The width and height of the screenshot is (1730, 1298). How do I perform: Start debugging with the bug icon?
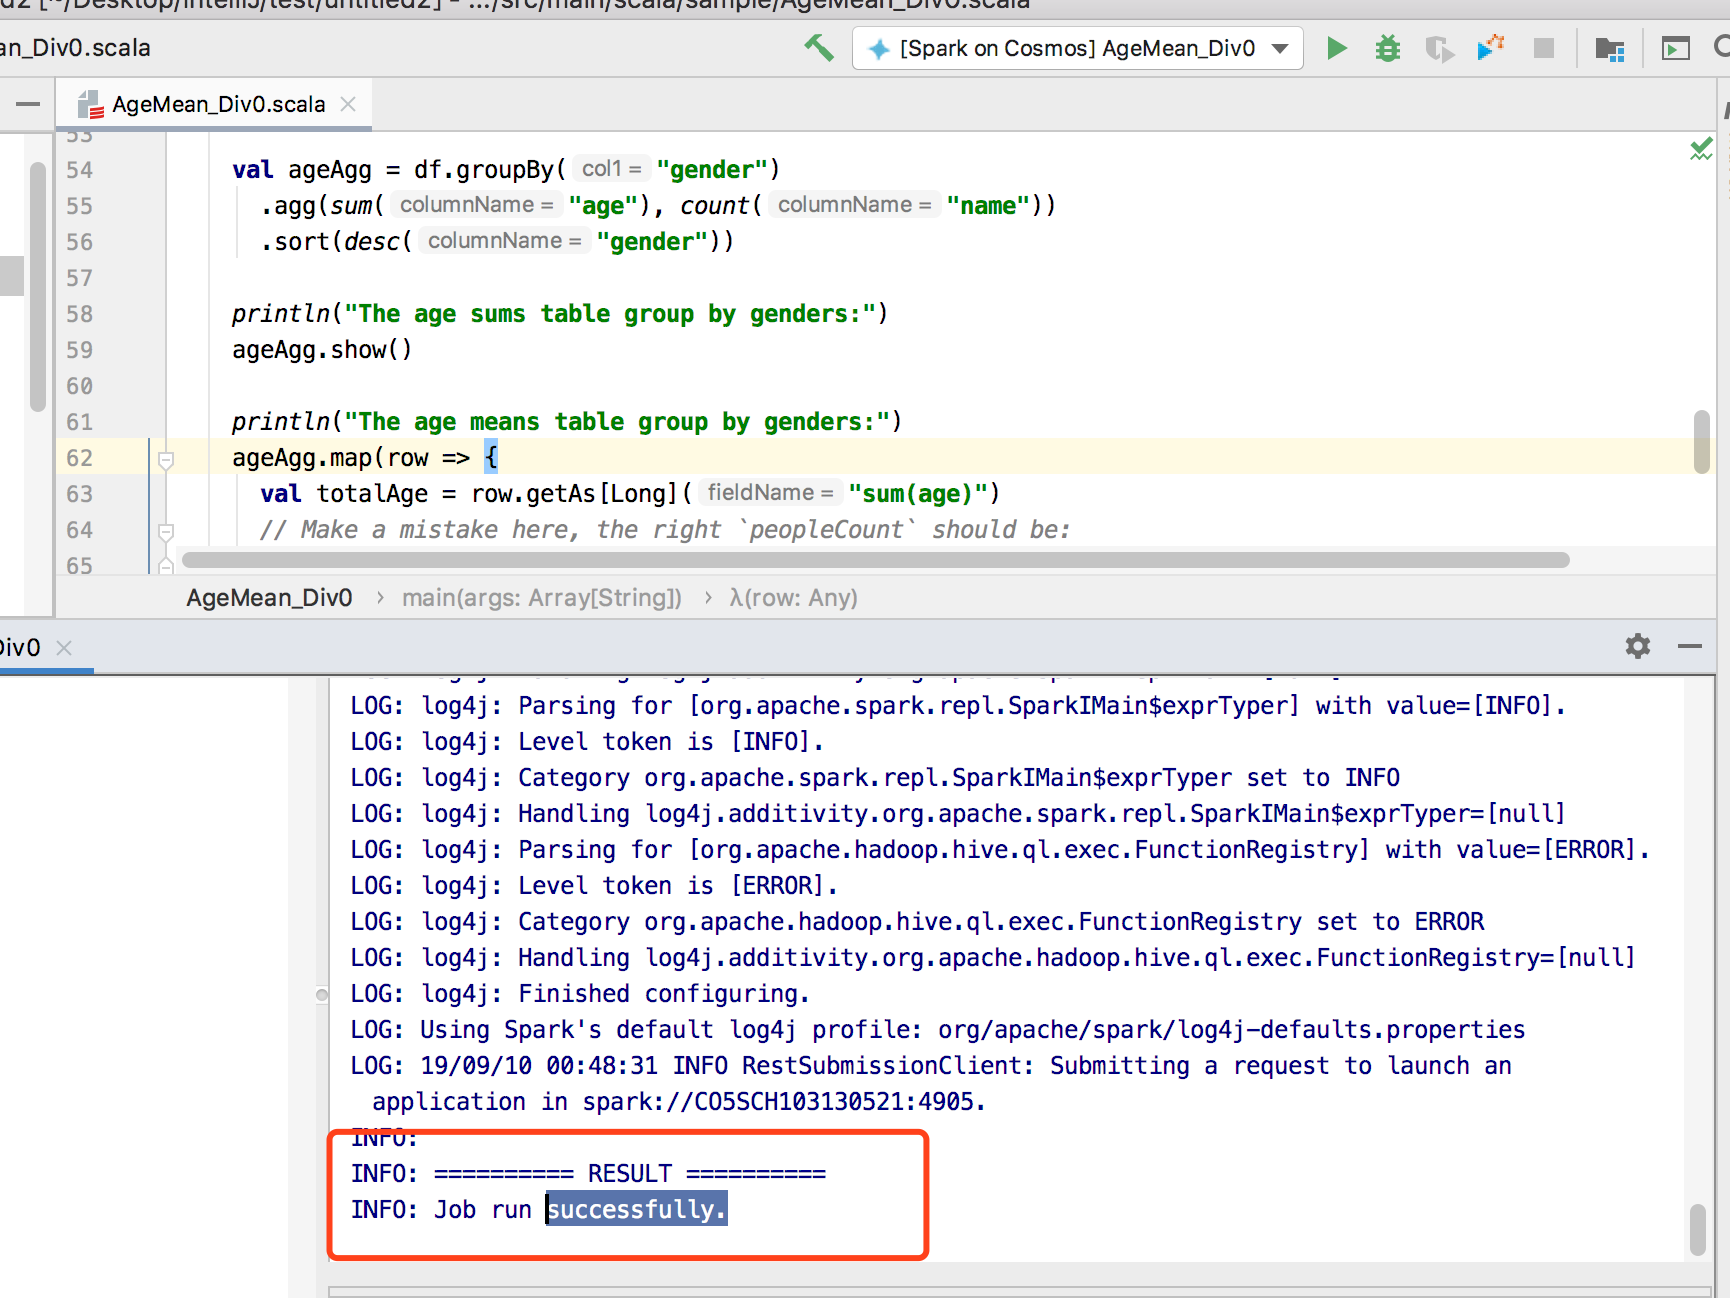click(x=1388, y=47)
